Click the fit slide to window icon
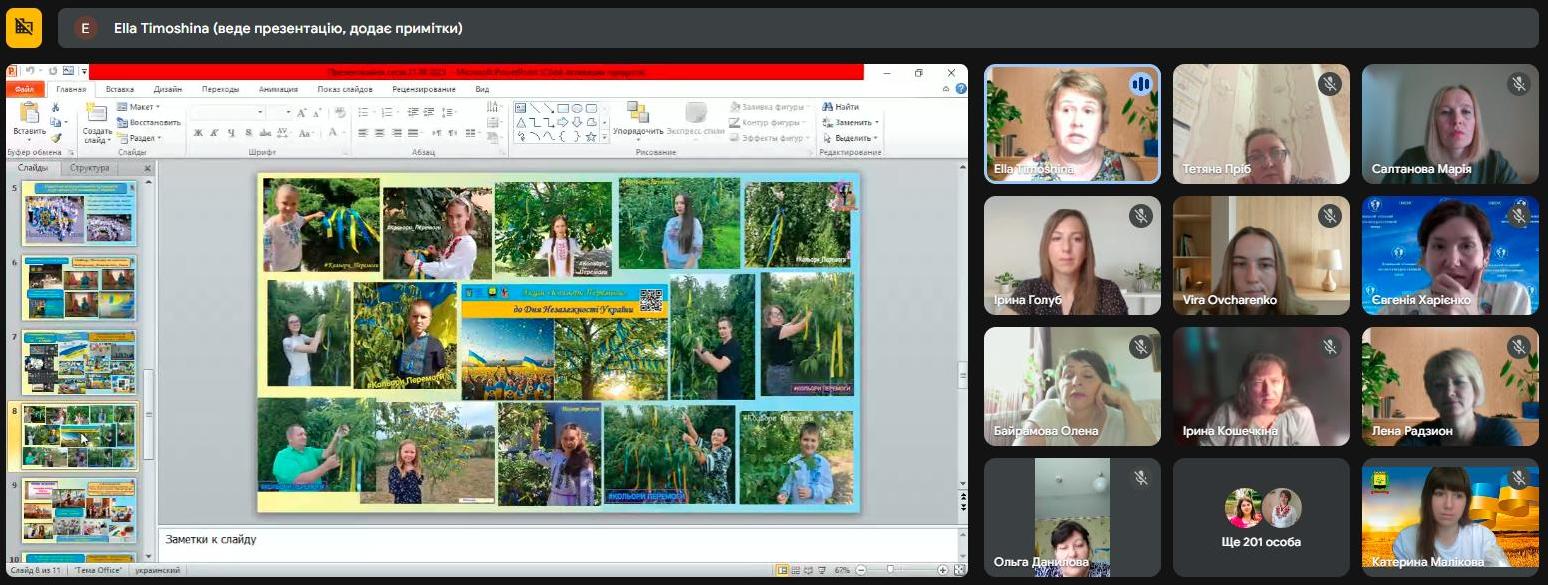Viewport: 1548px width, 585px height. coord(958,569)
